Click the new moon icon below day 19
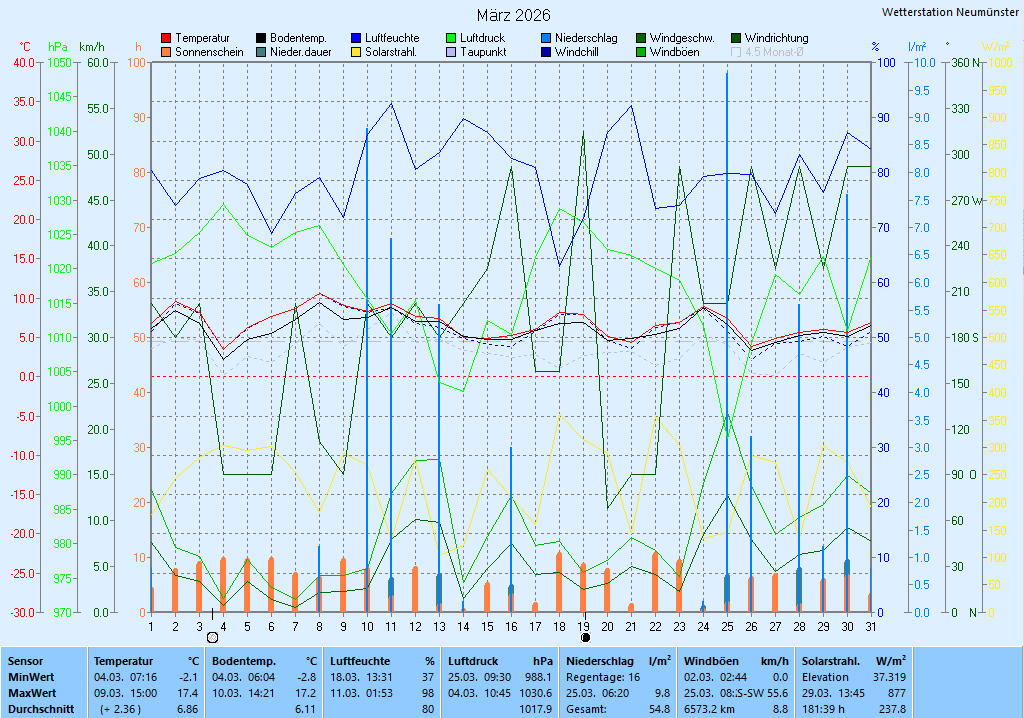Image resolution: width=1024 pixels, height=718 pixels. tap(585, 637)
